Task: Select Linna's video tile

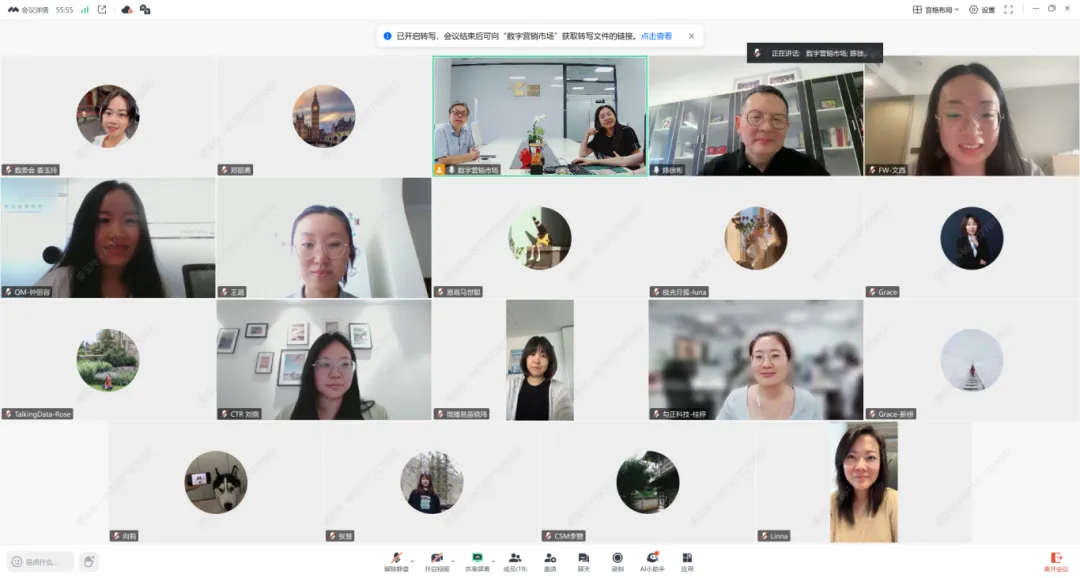Action: pyautogui.click(x=864, y=482)
